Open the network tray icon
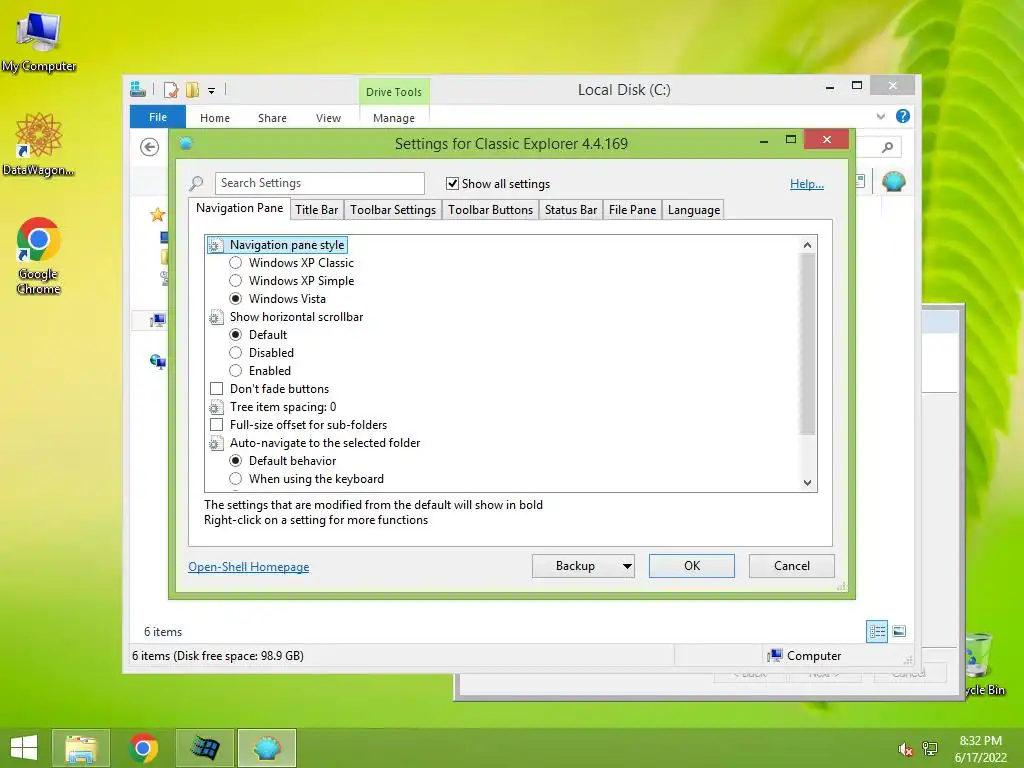 coord(929,749)
